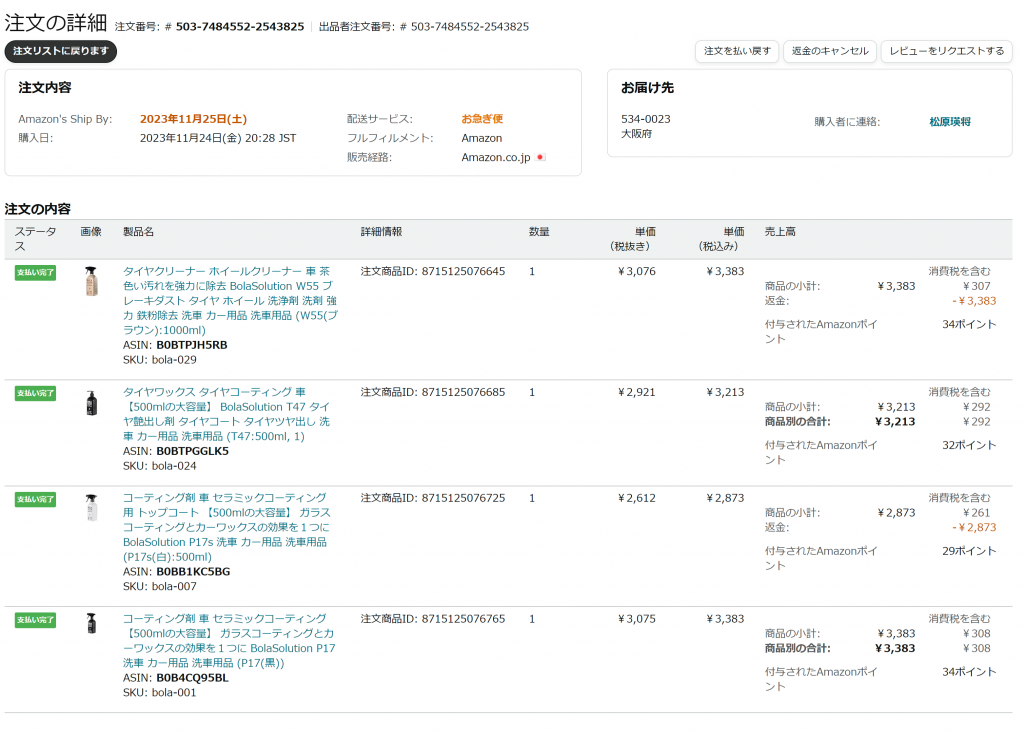Screen dimensions: 1024x737
Task: Click order item ID 8715125076725
Action: pos(463,498)
